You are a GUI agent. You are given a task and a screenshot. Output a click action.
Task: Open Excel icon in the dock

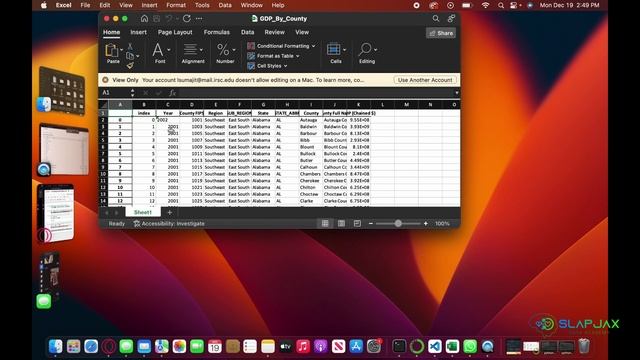(x=452, y=347)
